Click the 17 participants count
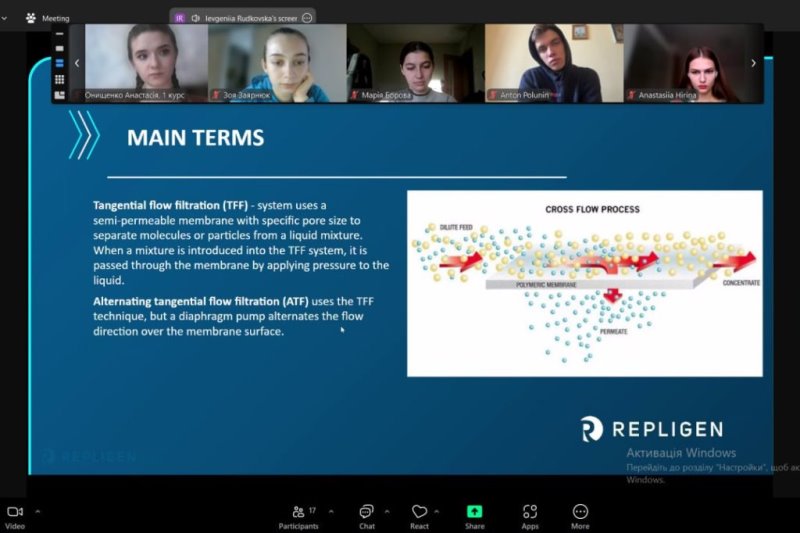800x533 pixels. [x=312, y=510]
